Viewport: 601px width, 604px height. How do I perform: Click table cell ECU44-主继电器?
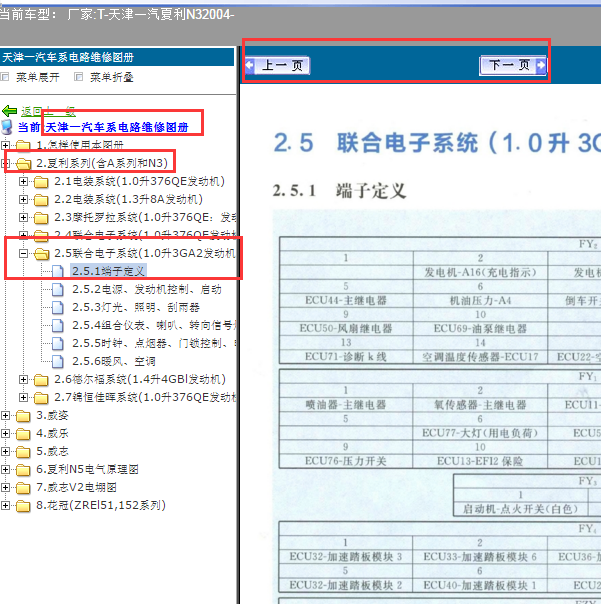coord(346,300)
